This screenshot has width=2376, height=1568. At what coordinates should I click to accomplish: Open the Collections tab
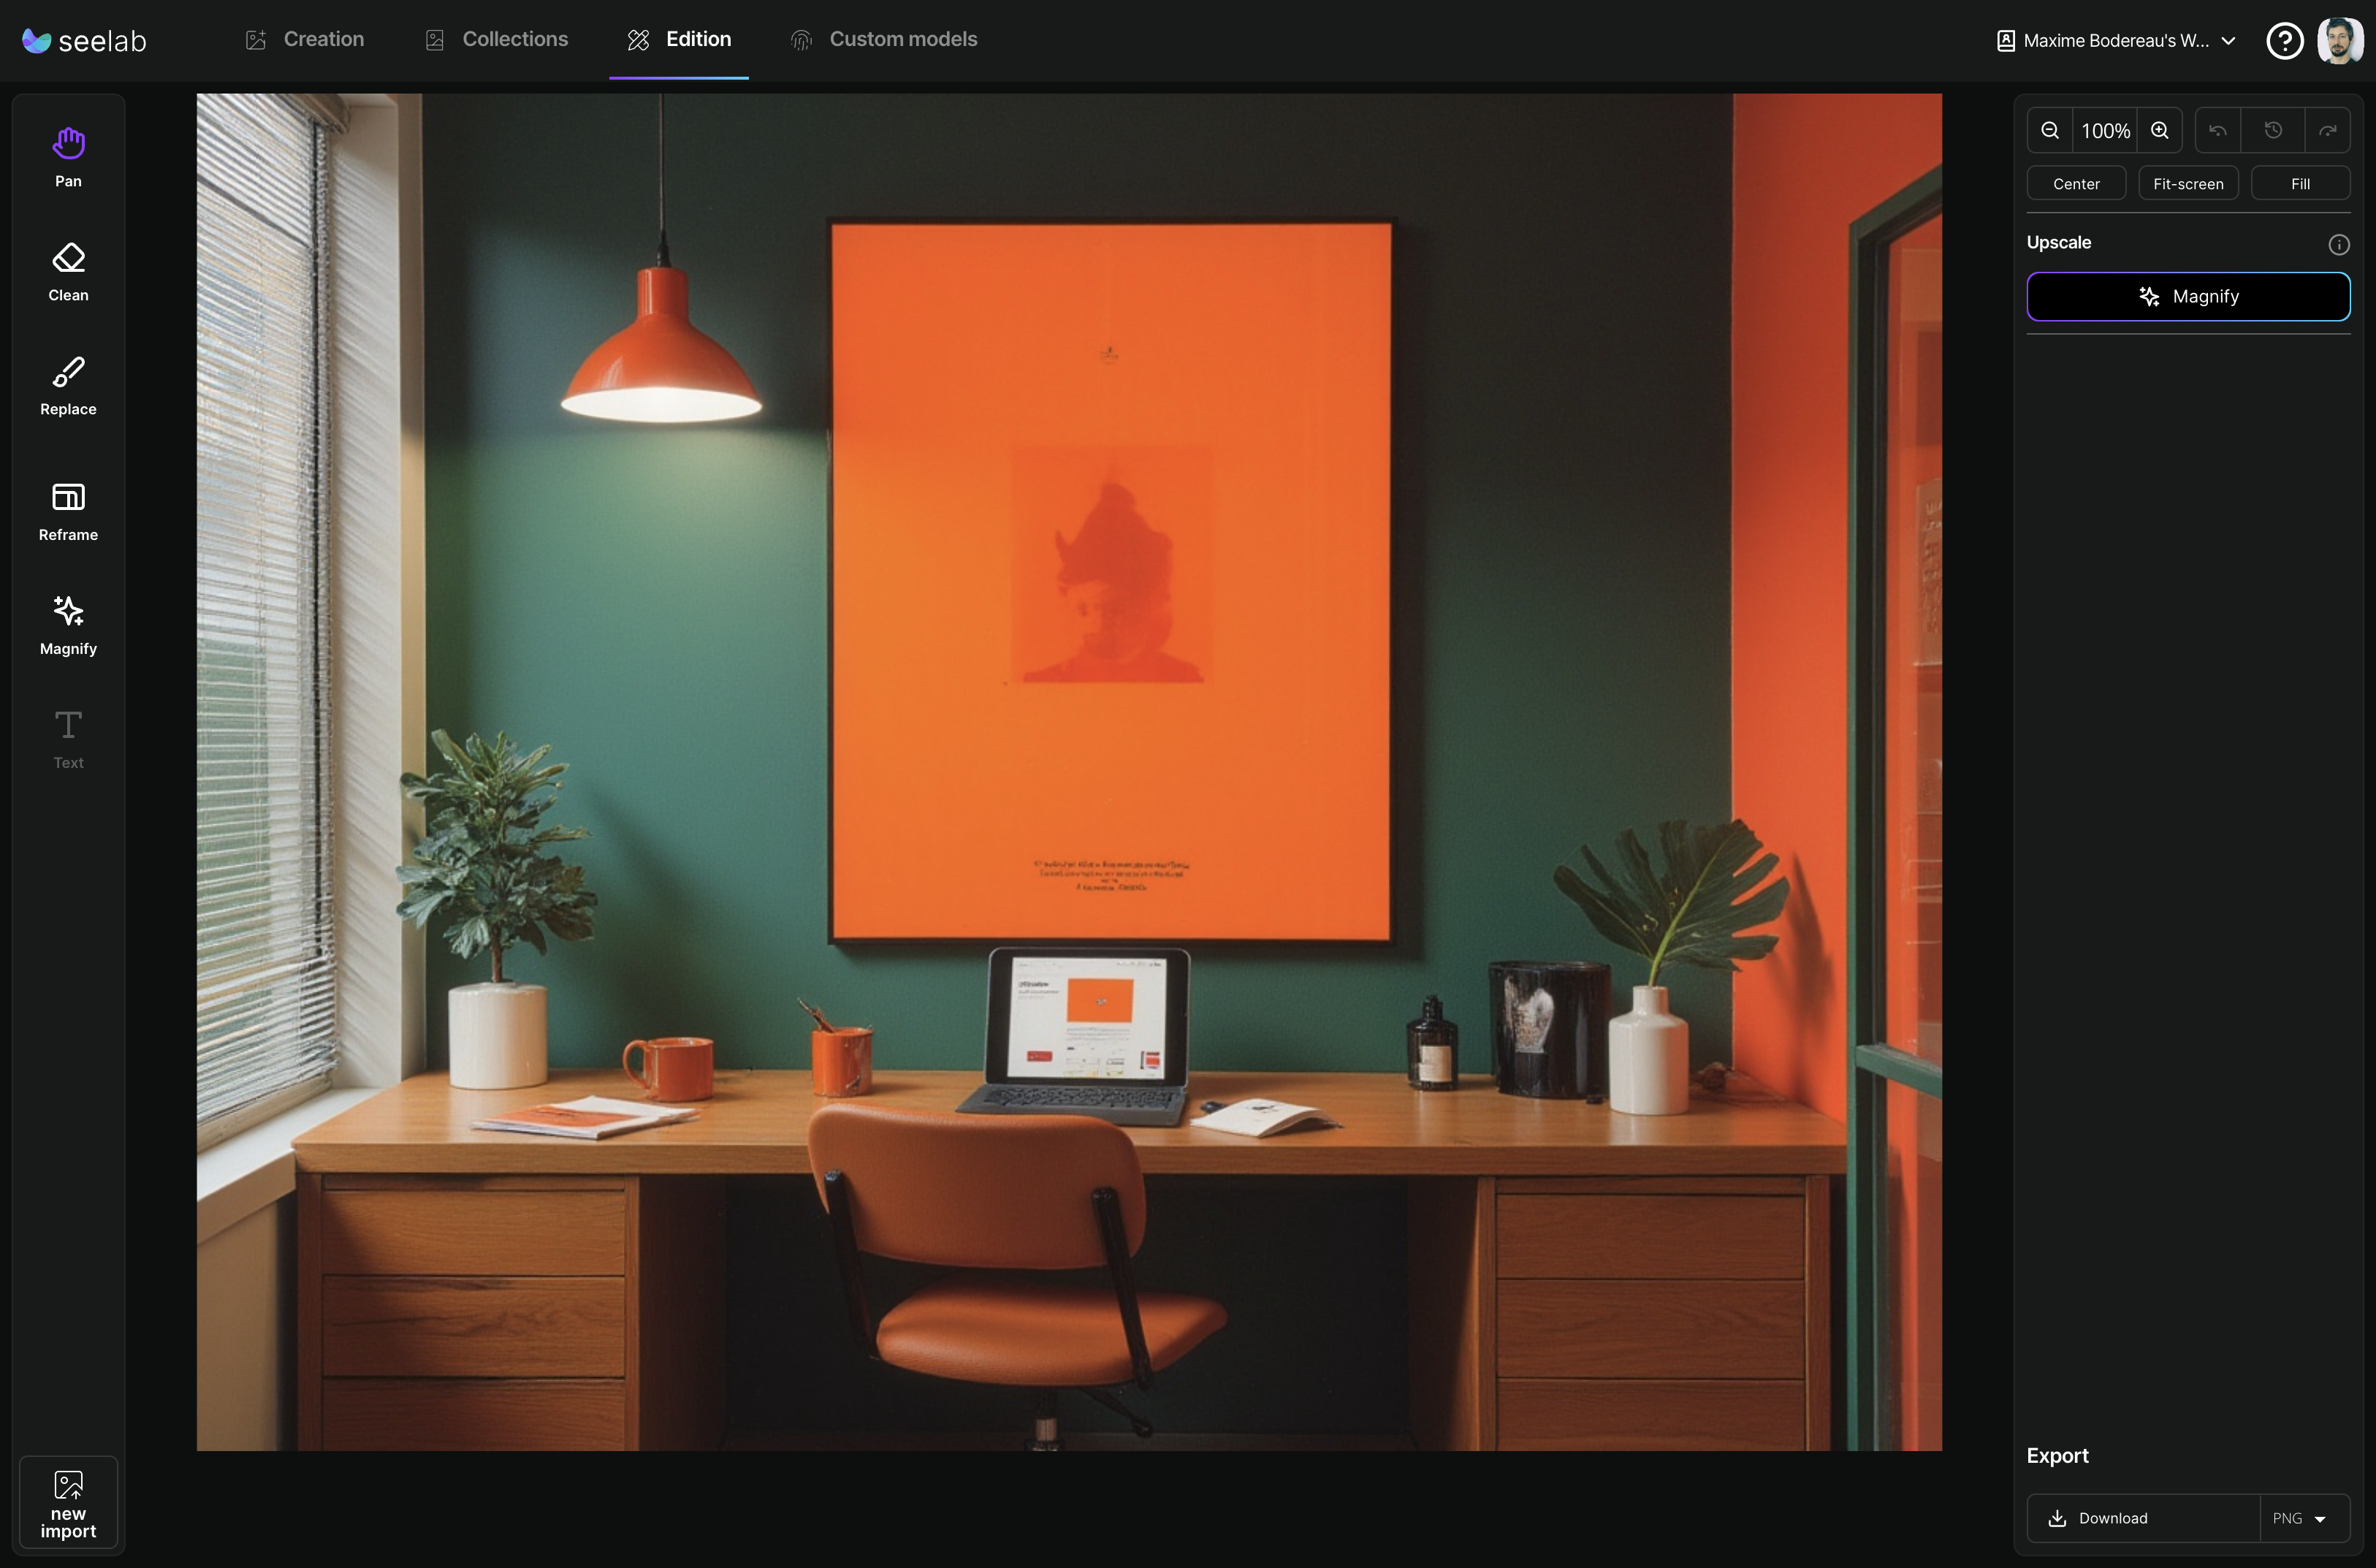tap(497, 39)
